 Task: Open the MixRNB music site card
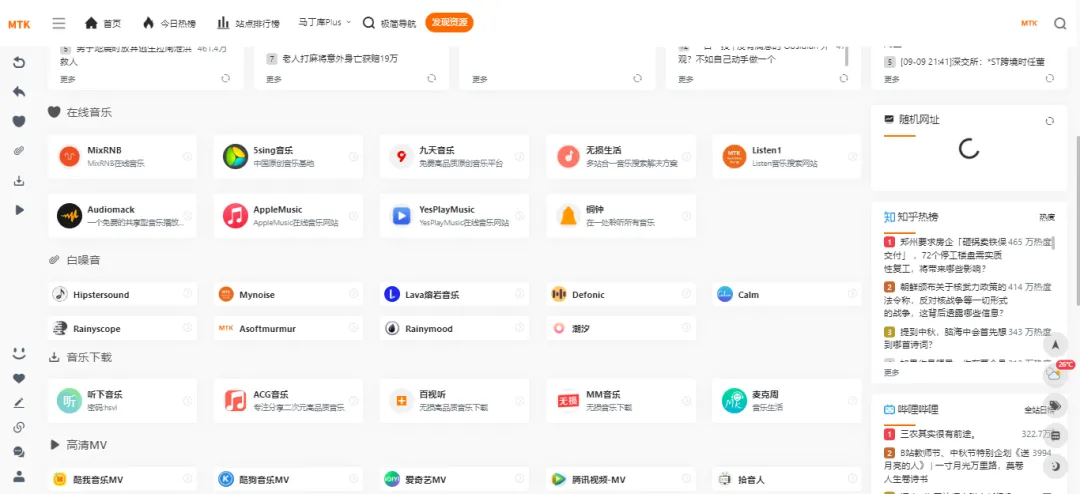pos(122,156)
